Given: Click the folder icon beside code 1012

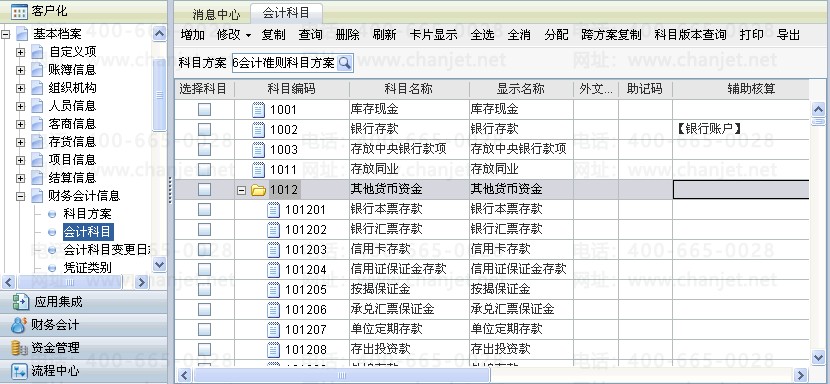Looking at the screenshot, I should [x=258, y=190].
